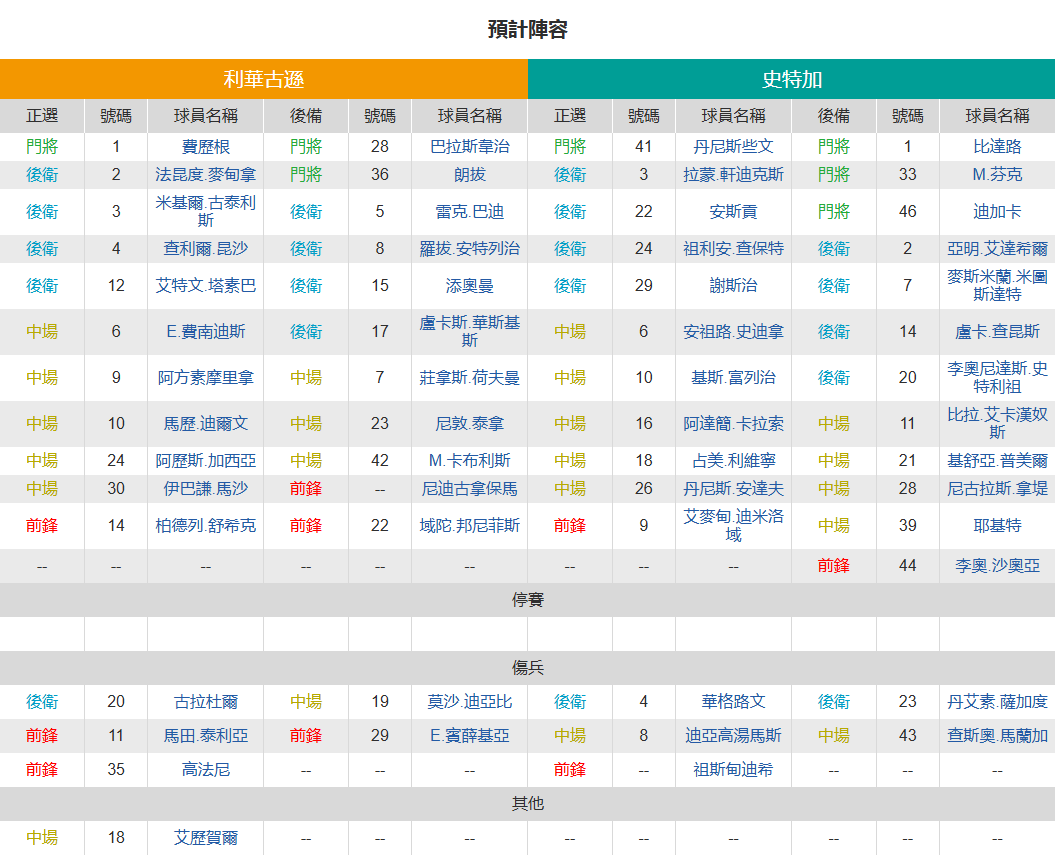Screen dimensions: 1055x857
Task: Click player 耶基特
Action: [x=997, y=525]
